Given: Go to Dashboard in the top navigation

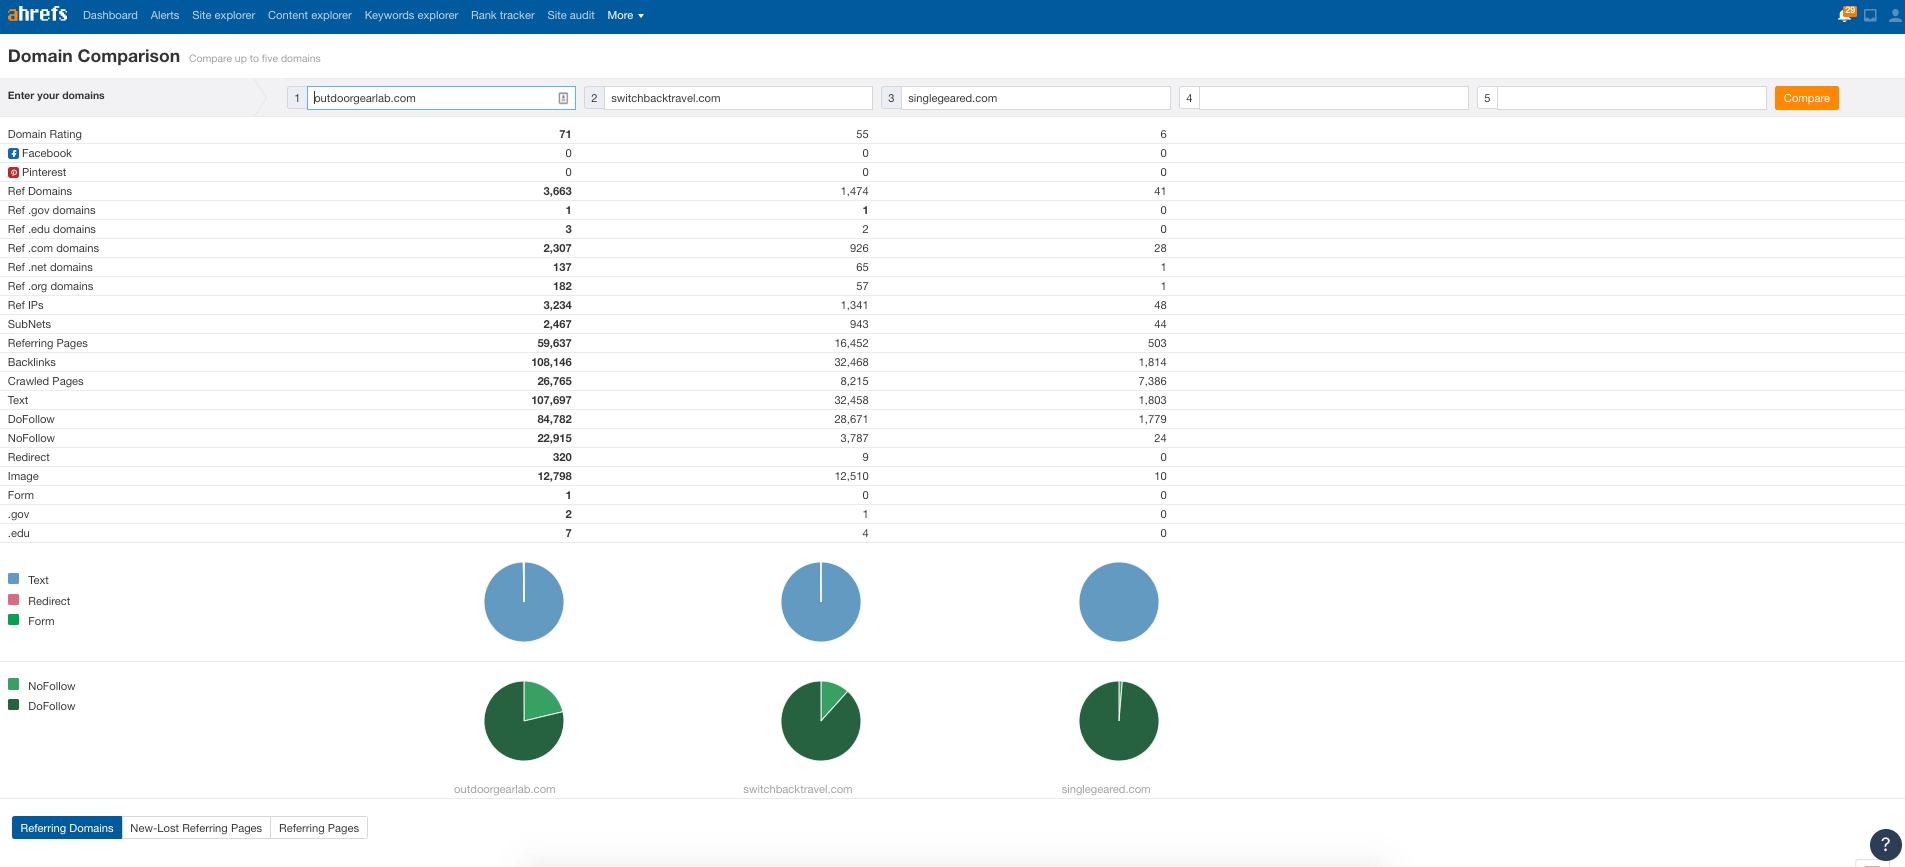Looking at the screenshot, I should 110,15.
